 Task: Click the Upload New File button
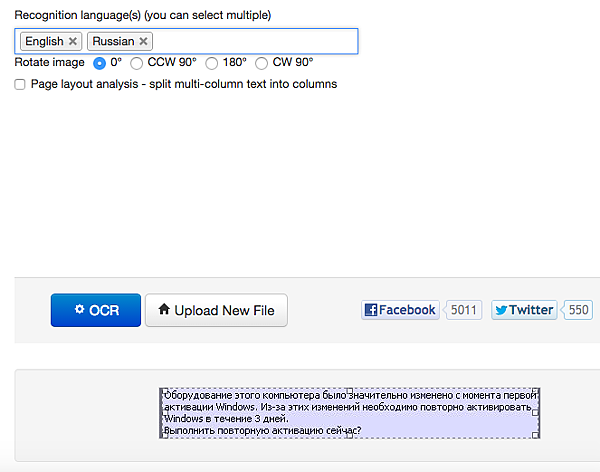[x=216, y=310]
